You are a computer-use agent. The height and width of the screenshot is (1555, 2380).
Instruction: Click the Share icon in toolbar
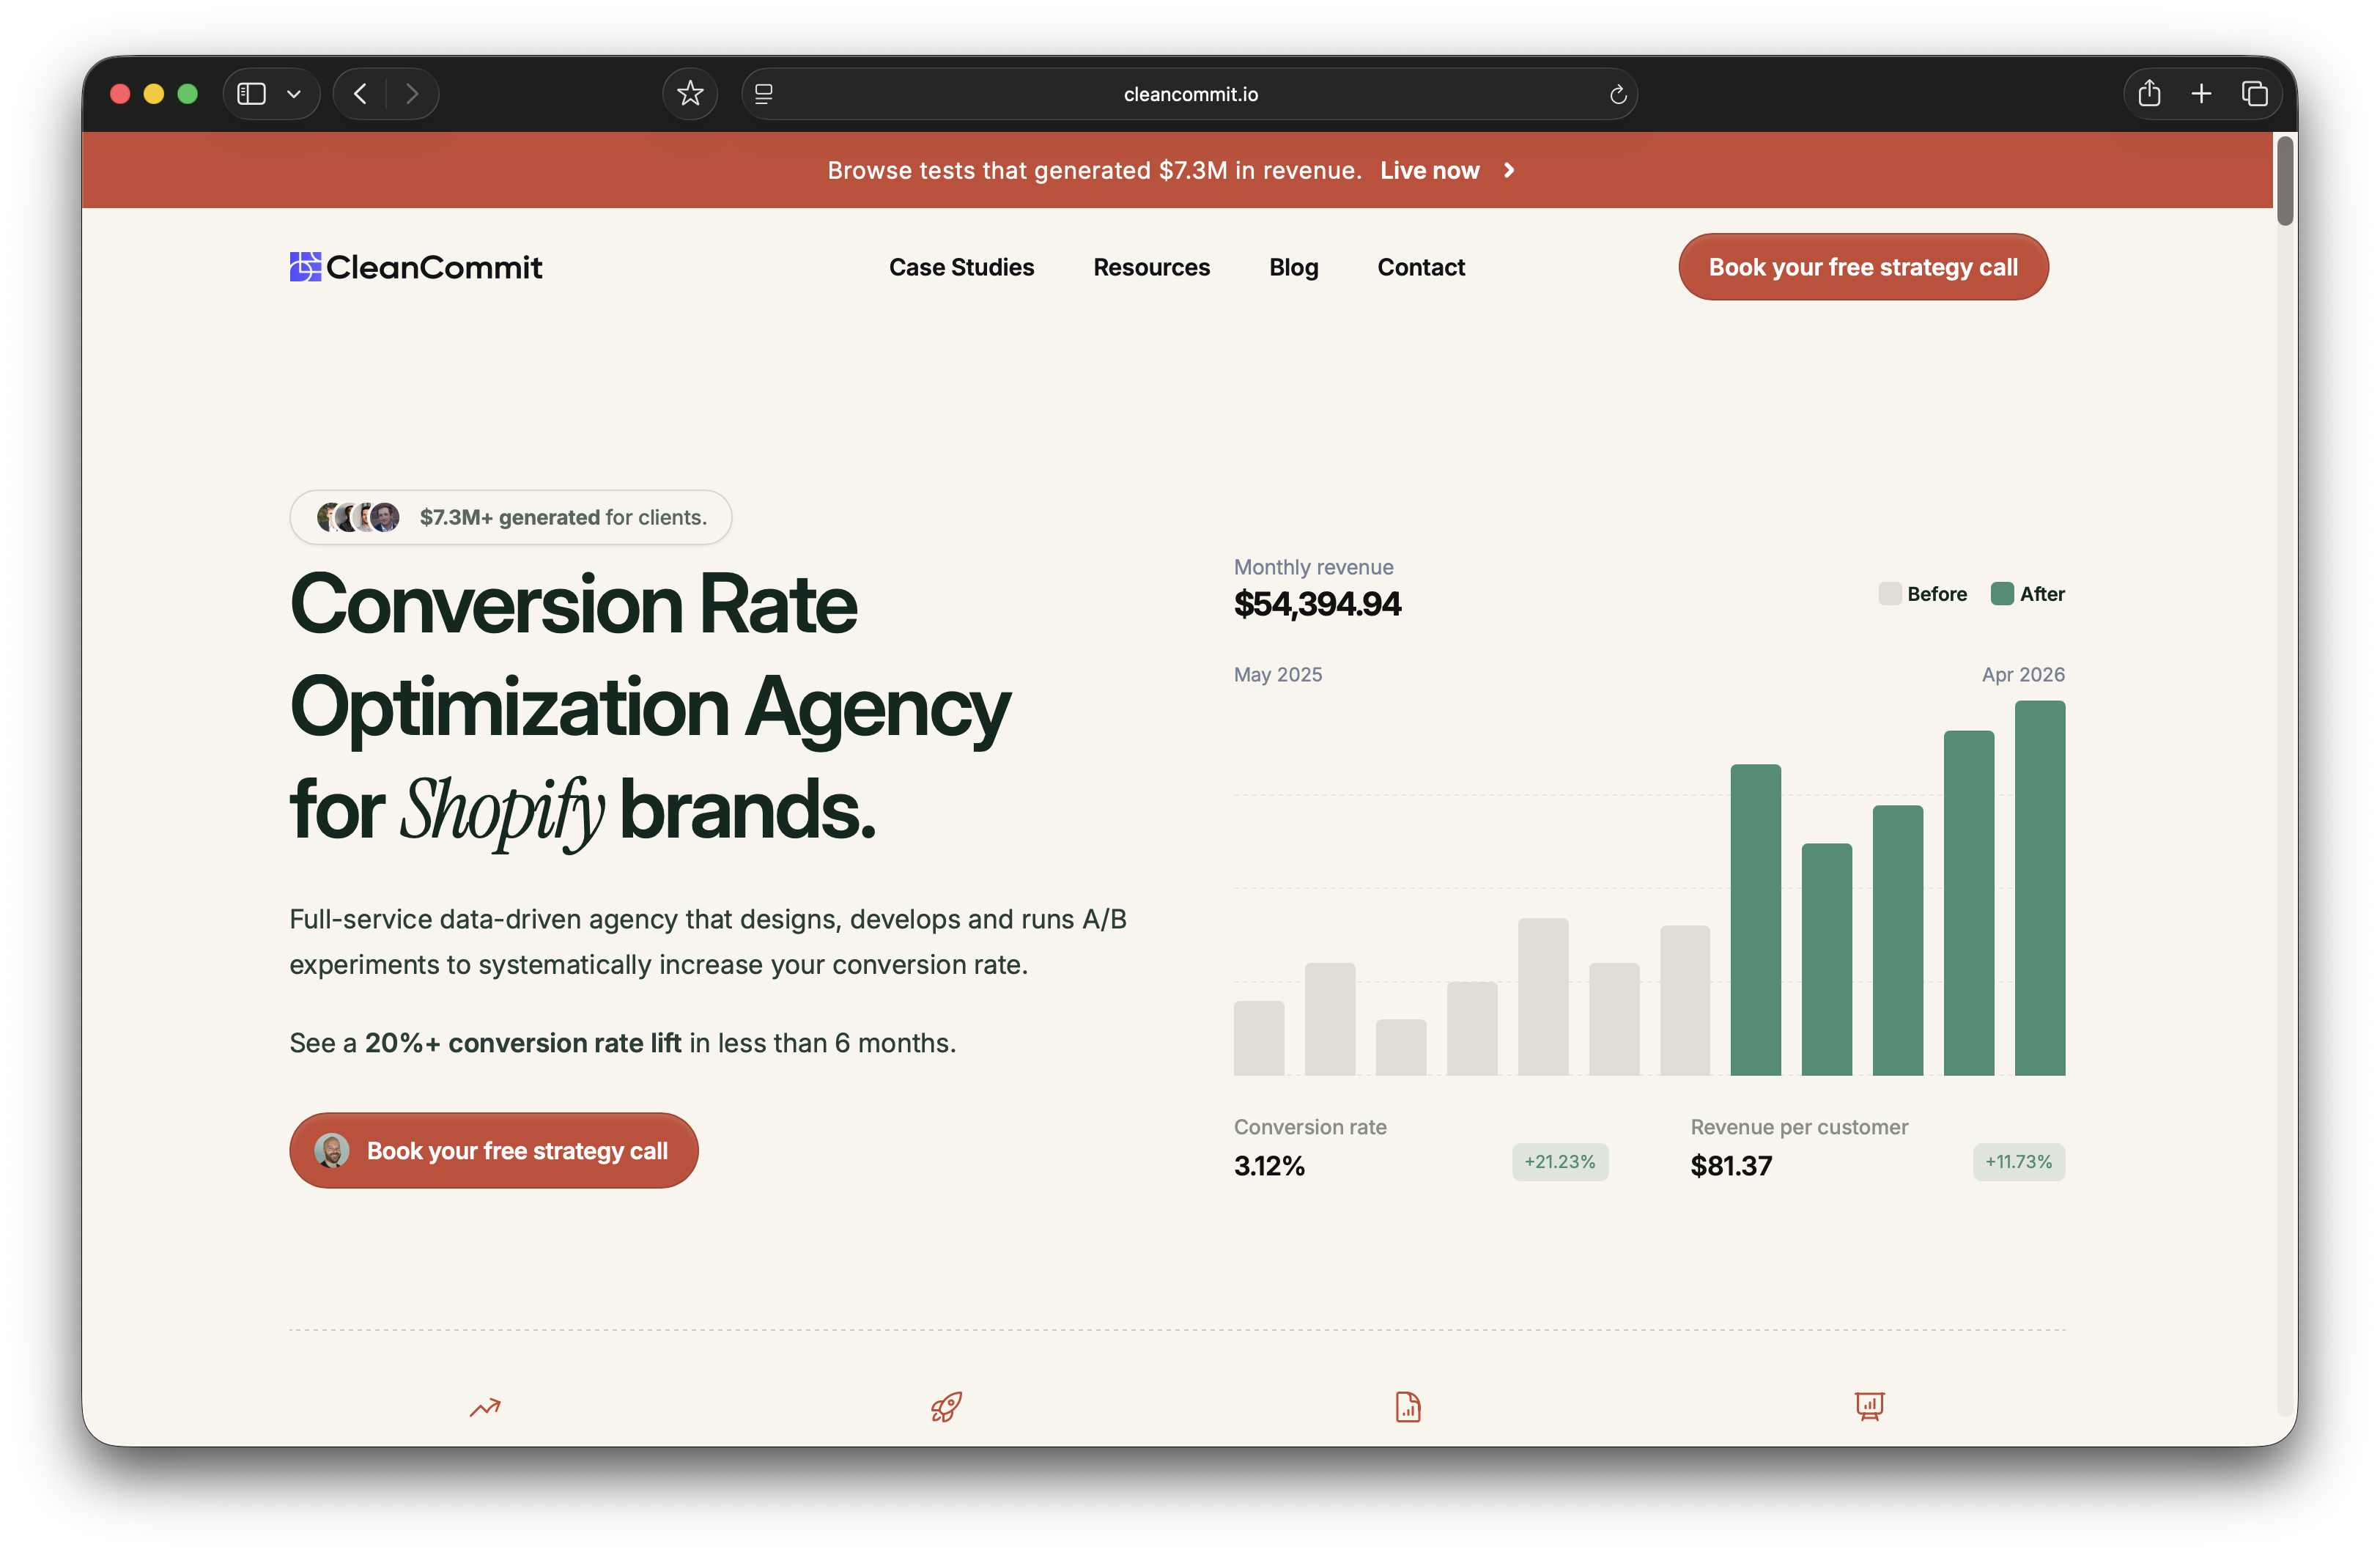[2149, 94]
